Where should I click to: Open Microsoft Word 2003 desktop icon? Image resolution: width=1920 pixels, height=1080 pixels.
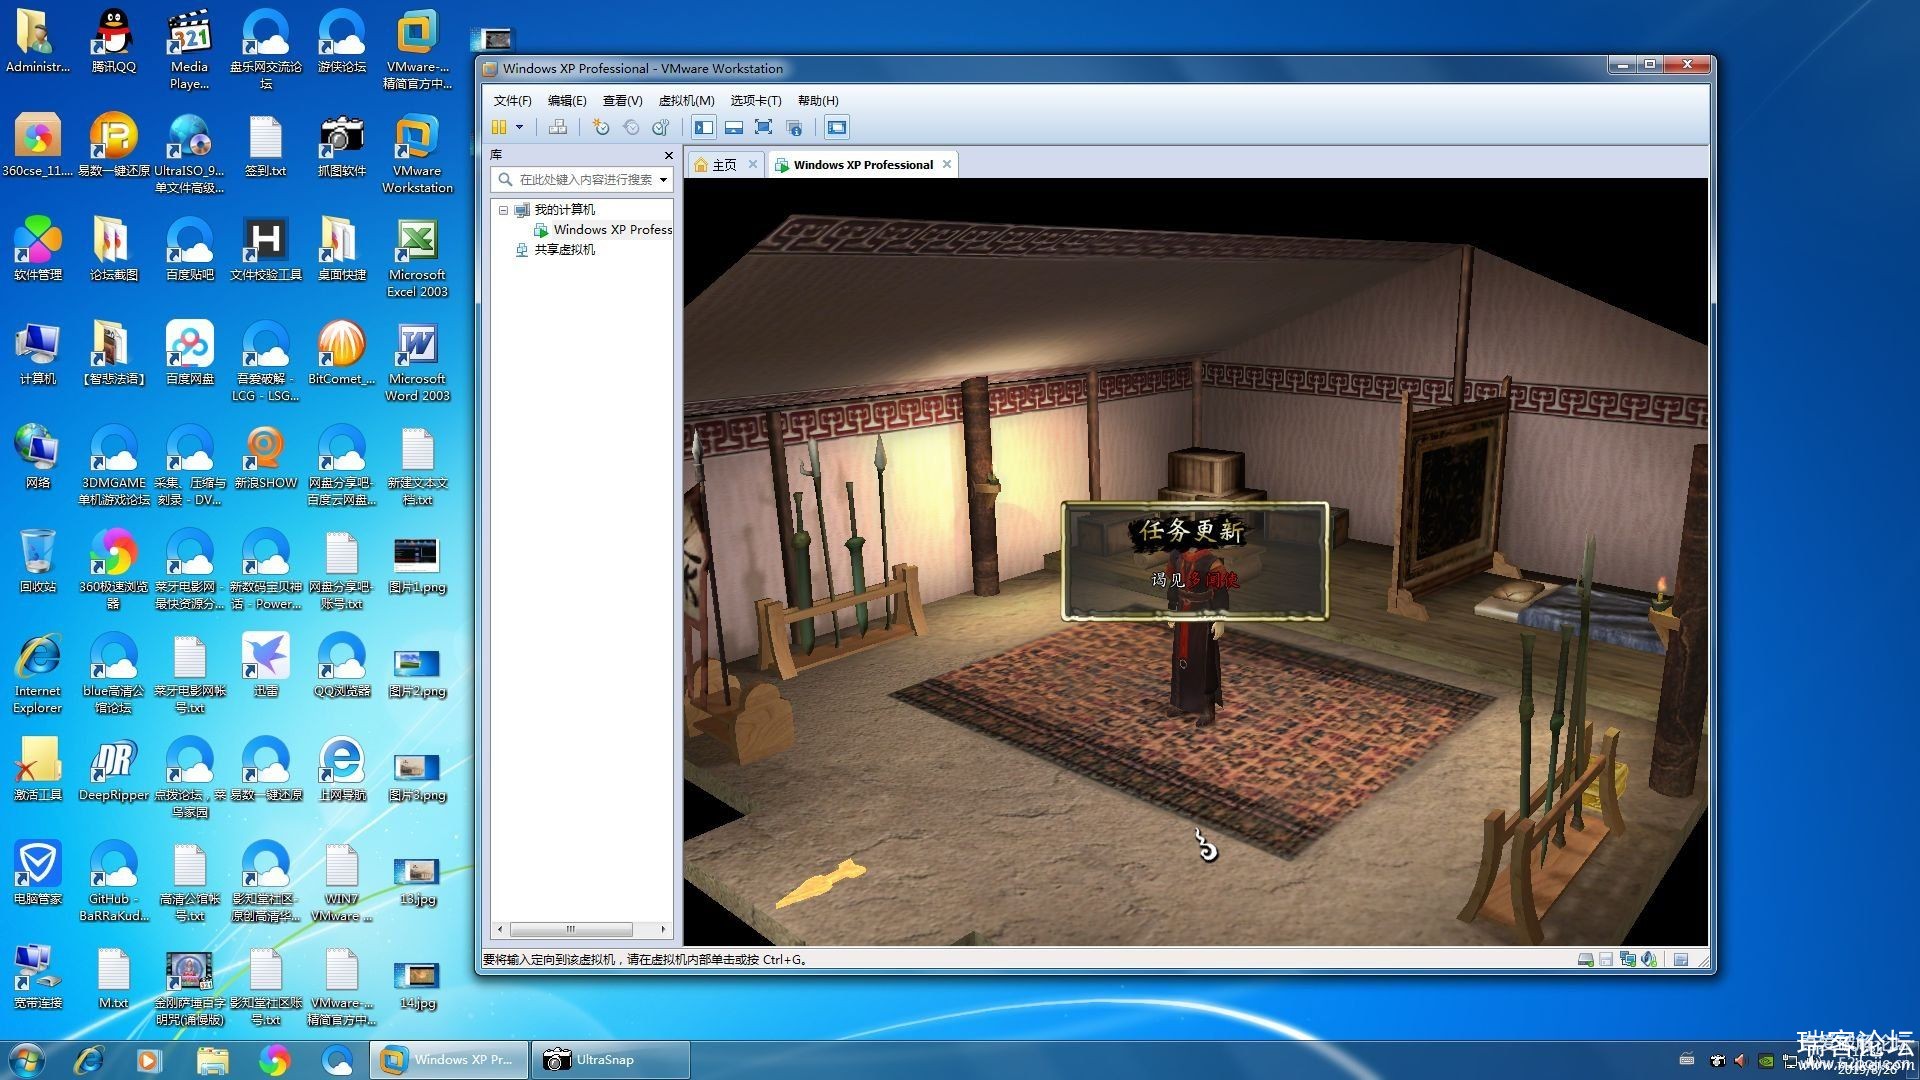417,362
